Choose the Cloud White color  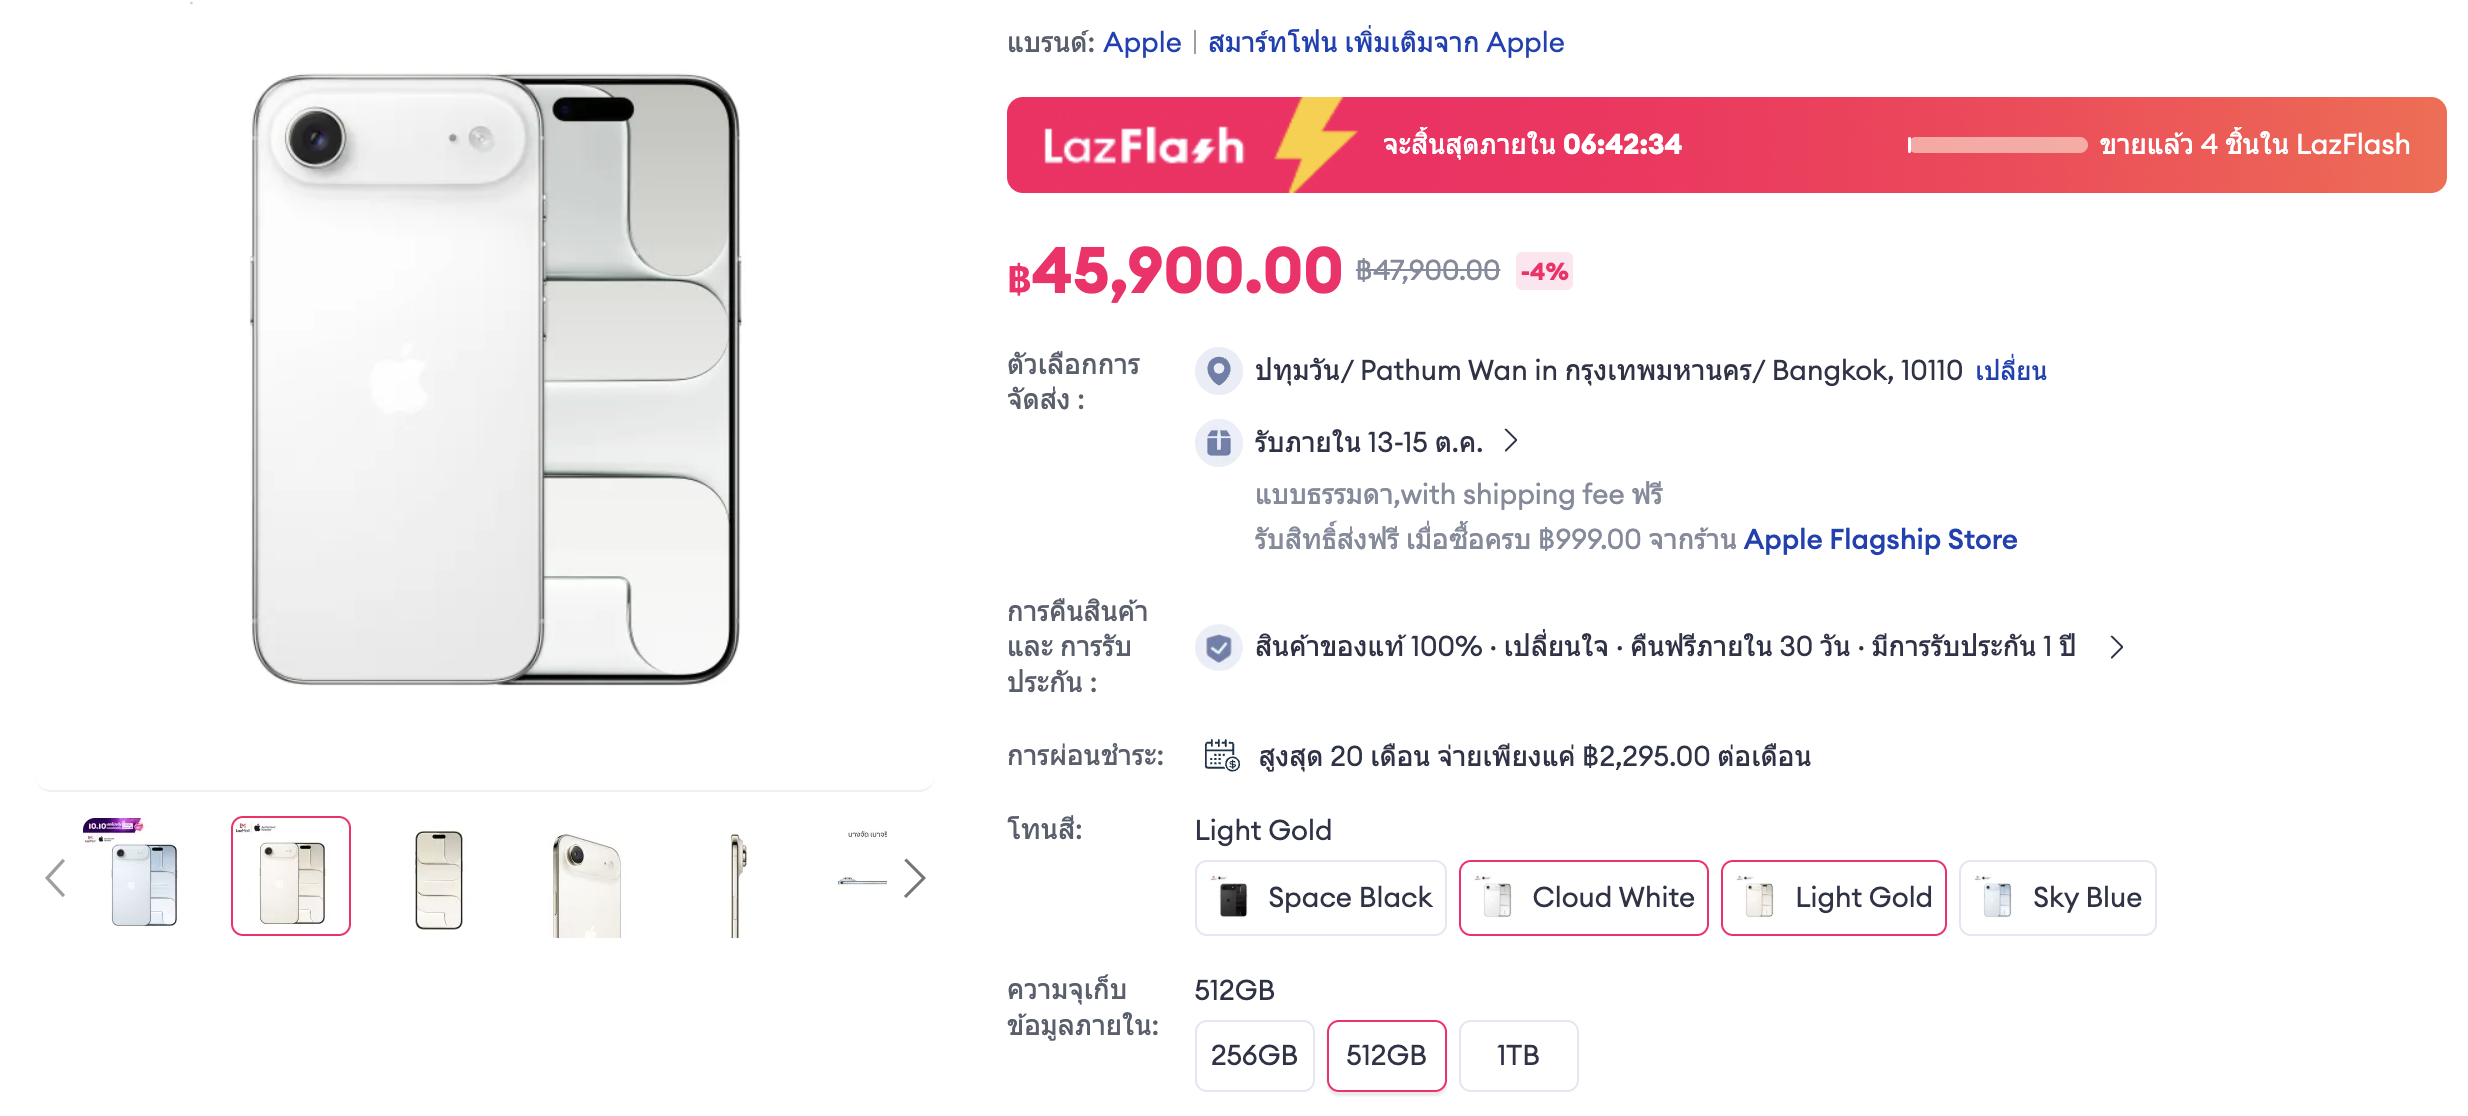coord(1583,898)
